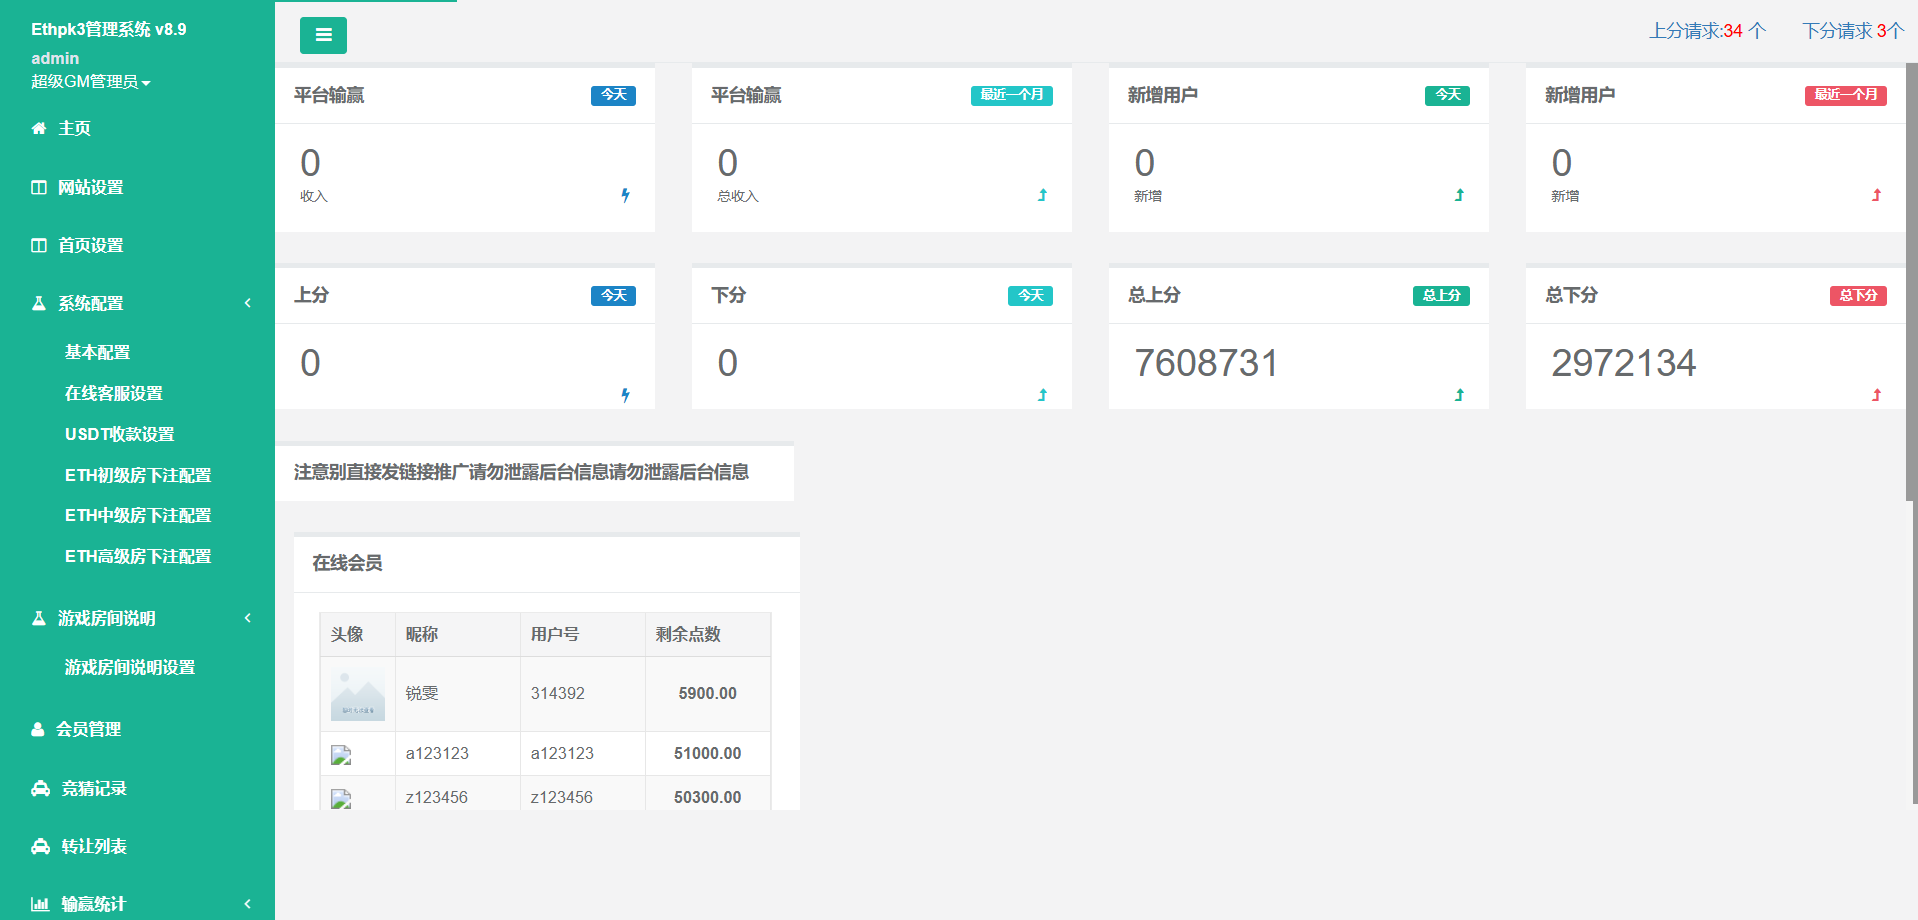1918x920 pixels.
Task: Click the flask icon beside 系统配置
Action: (39, 303)
